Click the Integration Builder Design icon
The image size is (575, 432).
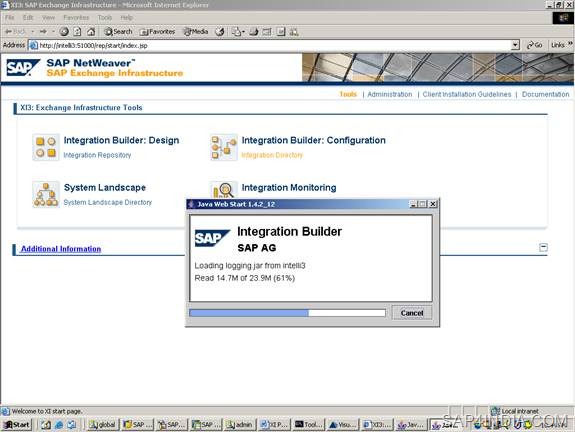pos(45,147)
